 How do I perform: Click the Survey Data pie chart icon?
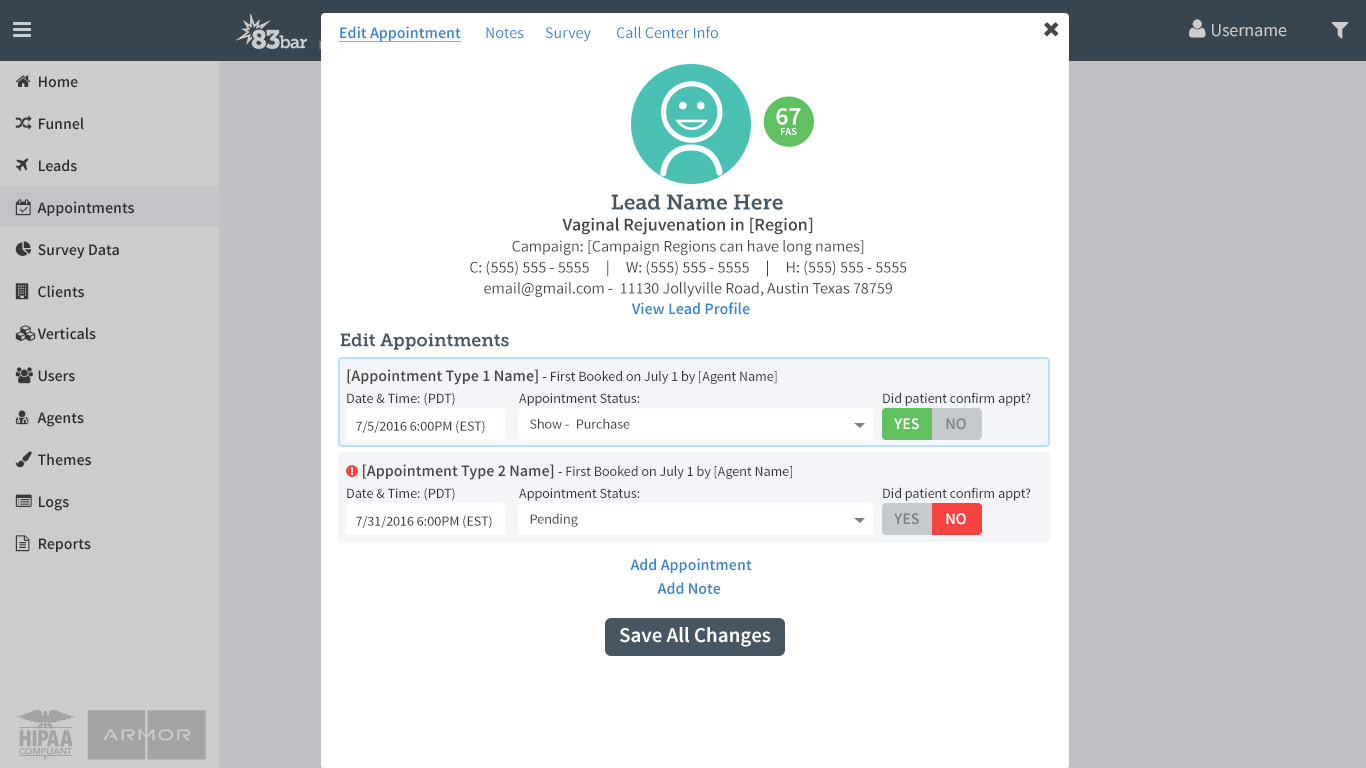23,249
